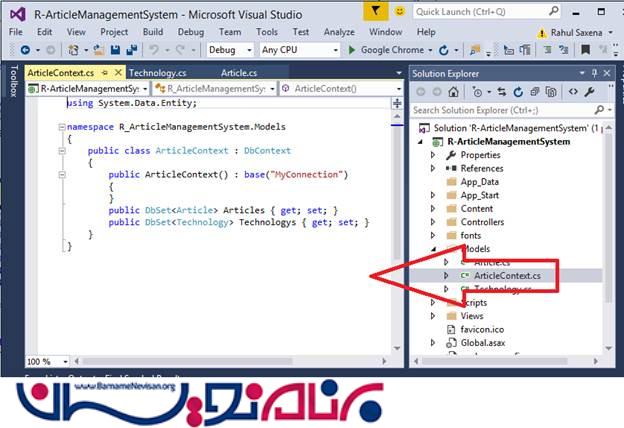Switch to the Technology.cs tab

[155, 73]
